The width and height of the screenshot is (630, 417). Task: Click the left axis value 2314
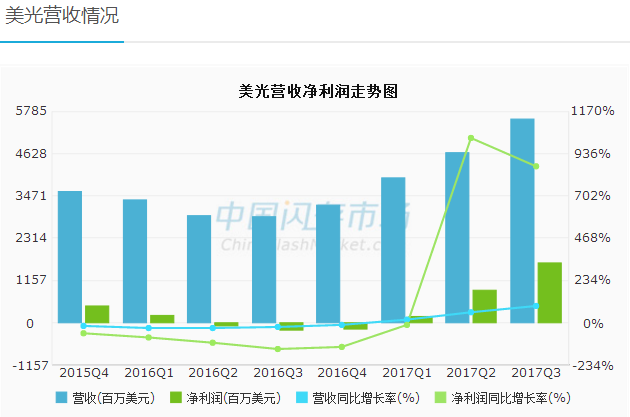(x=31, y=238)
